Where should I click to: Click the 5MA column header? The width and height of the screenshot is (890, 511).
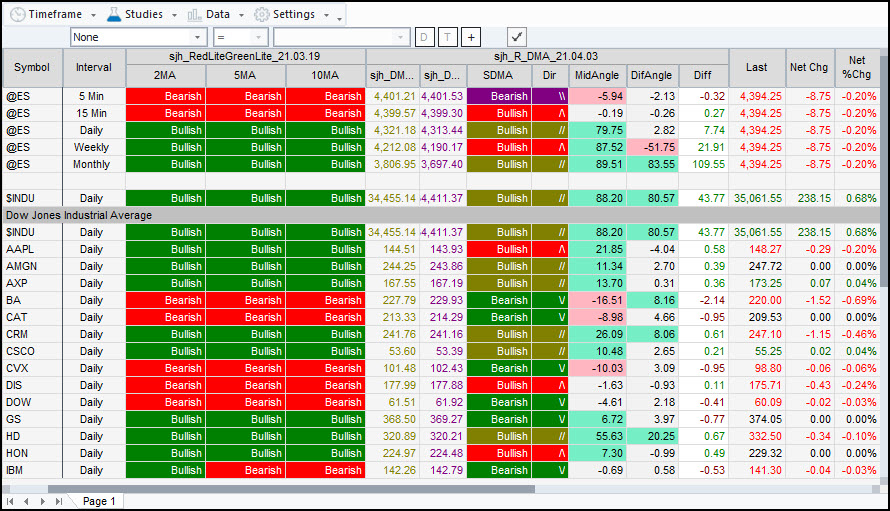coord(245,75)
